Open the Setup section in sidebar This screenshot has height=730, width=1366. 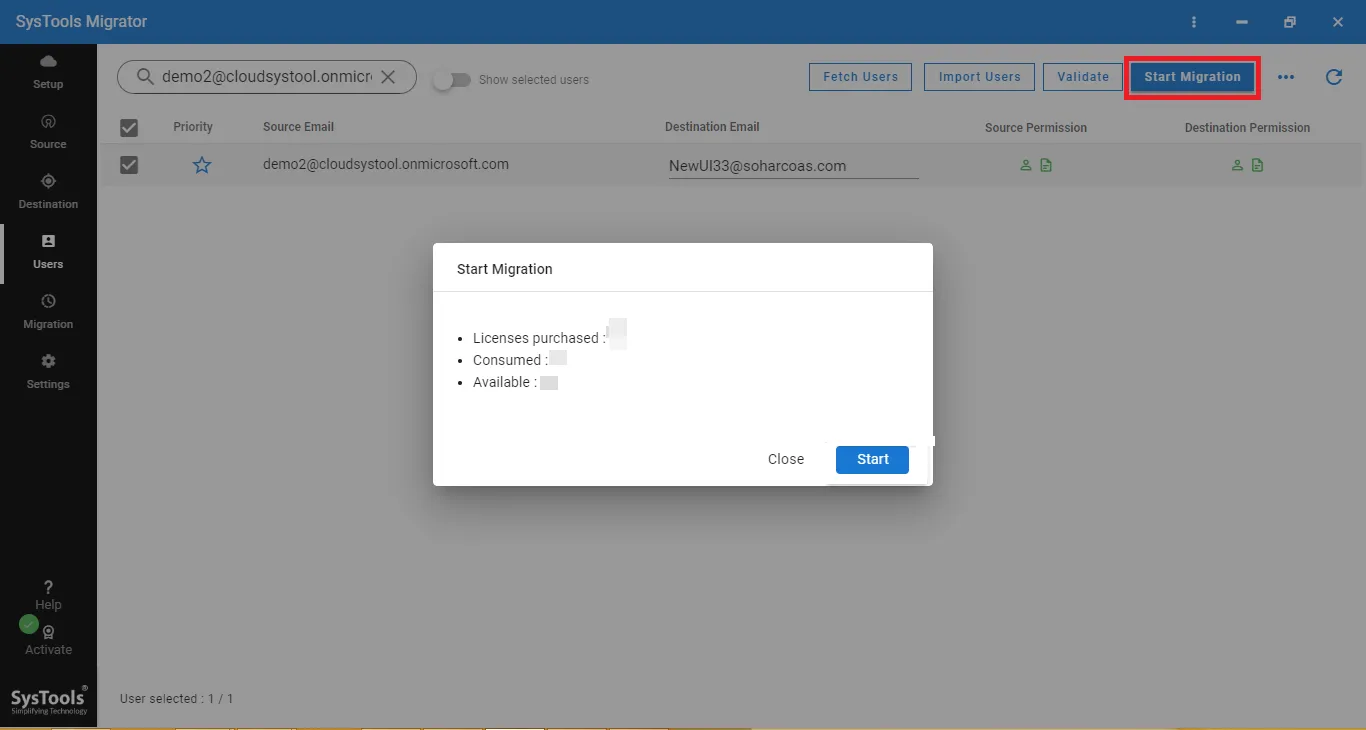(48, 72)
